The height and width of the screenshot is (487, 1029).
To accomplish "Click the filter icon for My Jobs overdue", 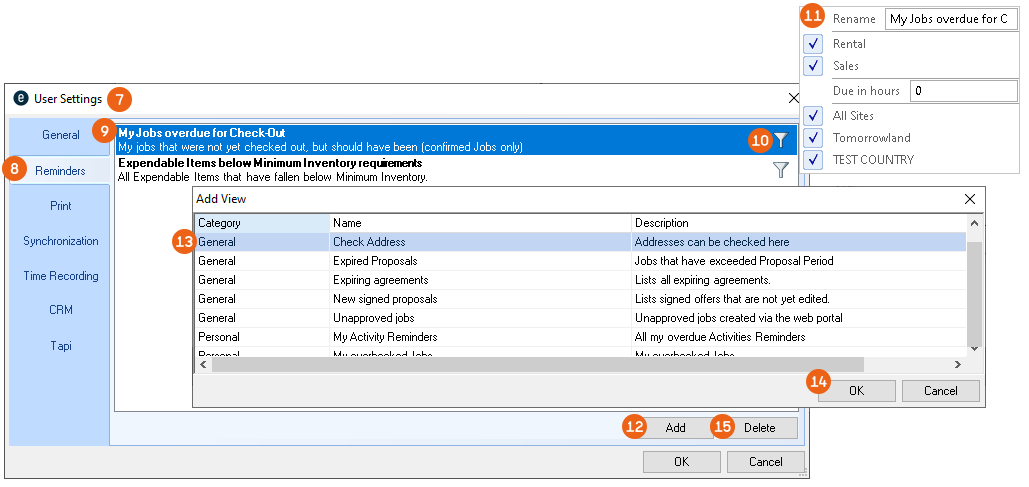I will (781, 141).
